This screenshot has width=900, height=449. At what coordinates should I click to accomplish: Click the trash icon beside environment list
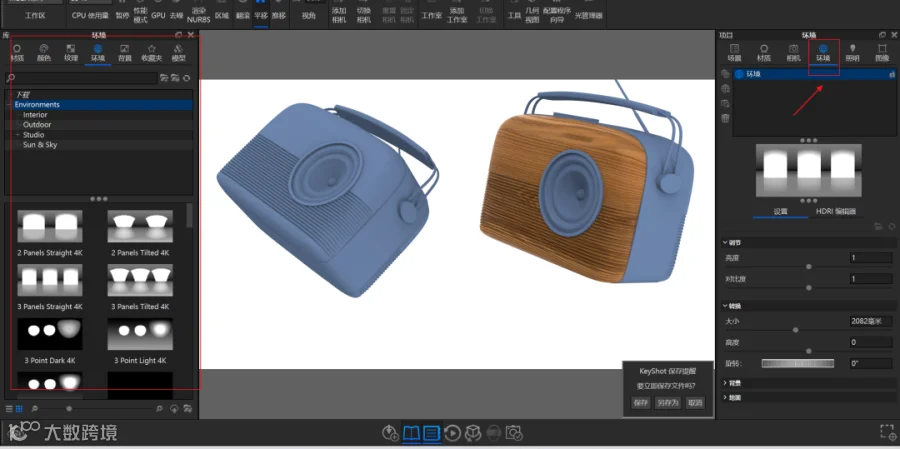click(x=726, y=118)
